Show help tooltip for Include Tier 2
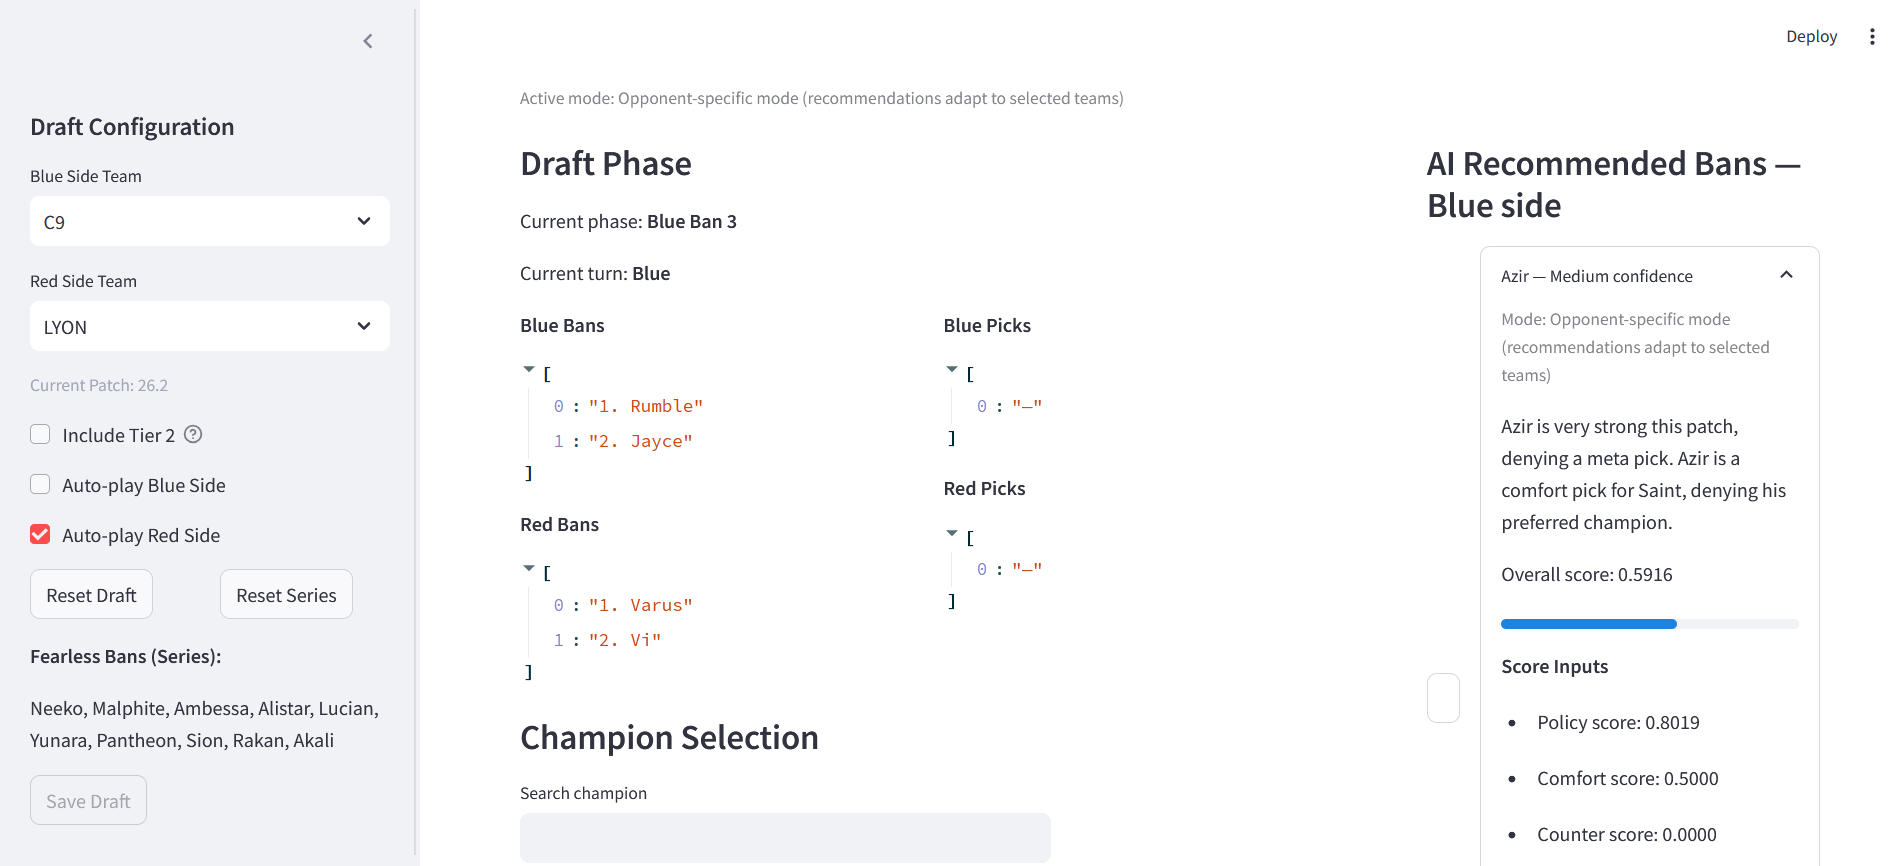The image size is (1895, 866). (193, 434)
